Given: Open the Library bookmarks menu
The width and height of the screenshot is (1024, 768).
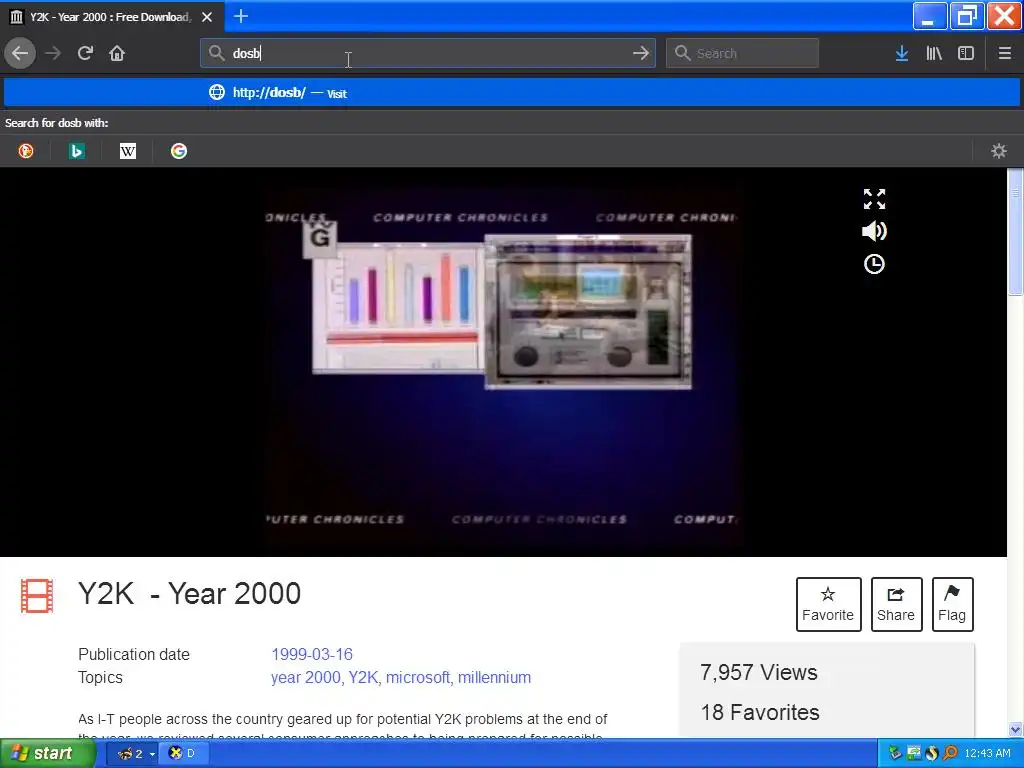Looking at the screenshot, I should point(934,54).
